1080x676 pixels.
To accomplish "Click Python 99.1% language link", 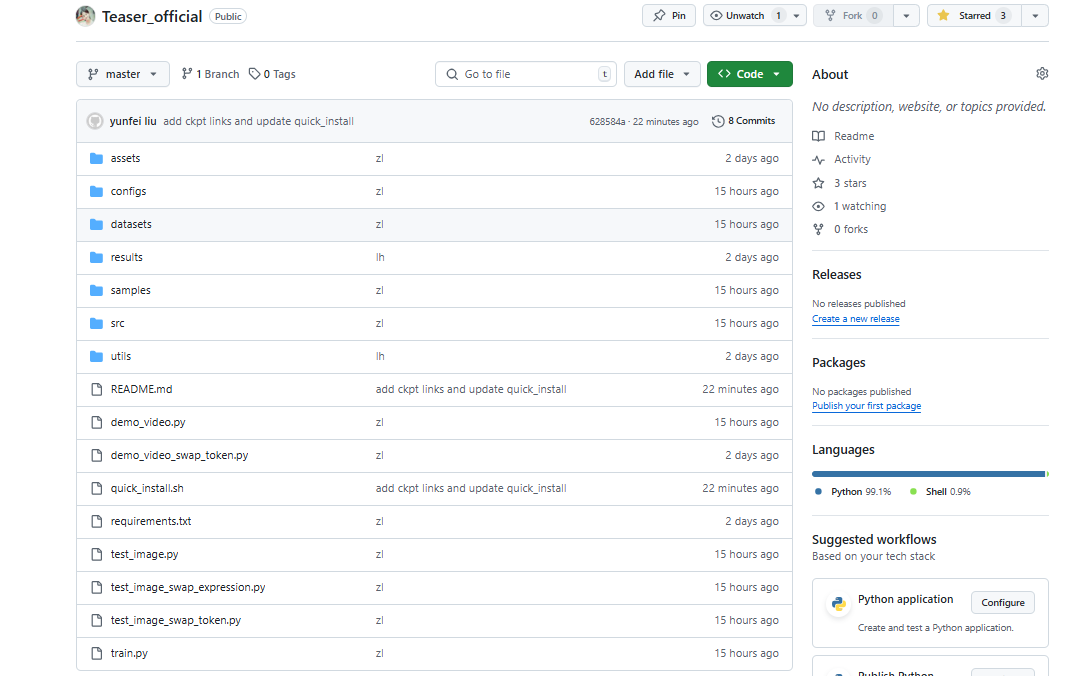I will click(x=853, y=492).
